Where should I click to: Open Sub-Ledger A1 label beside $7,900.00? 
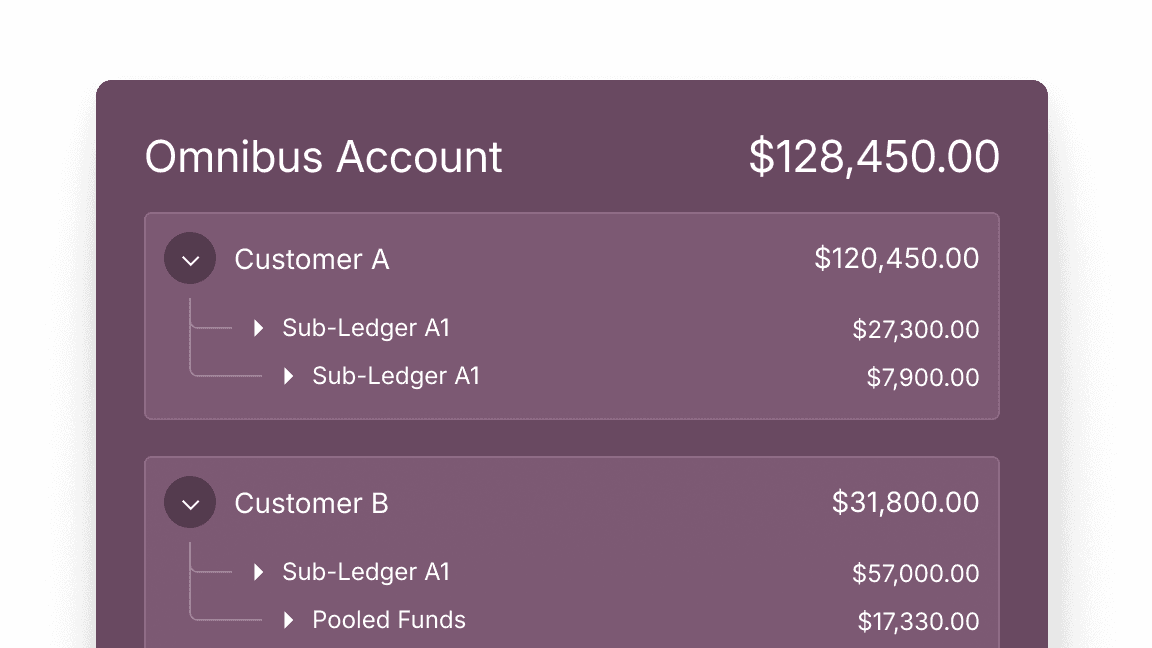(x=396, y=376)
